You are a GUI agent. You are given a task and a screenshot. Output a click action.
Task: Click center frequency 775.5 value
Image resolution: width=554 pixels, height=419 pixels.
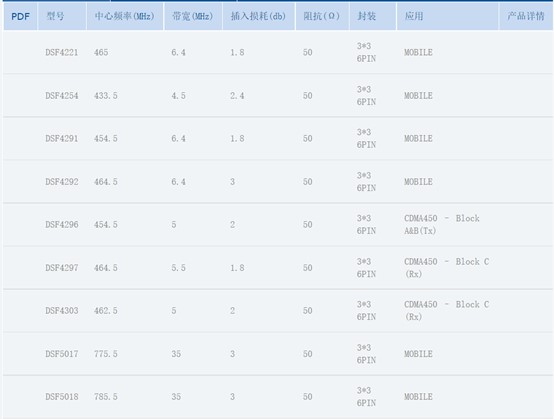coord(106,354)
